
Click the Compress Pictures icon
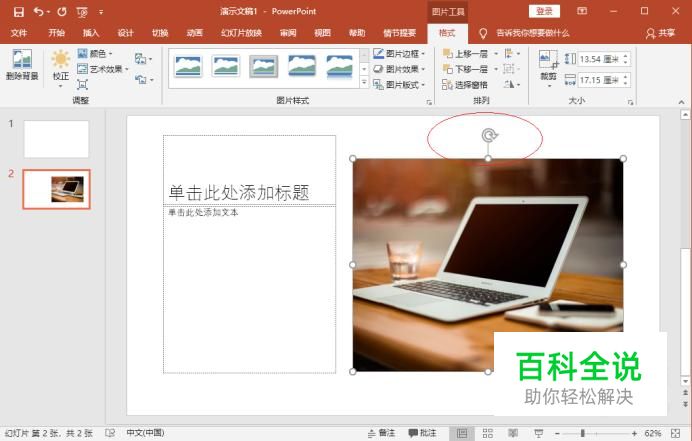82,84
